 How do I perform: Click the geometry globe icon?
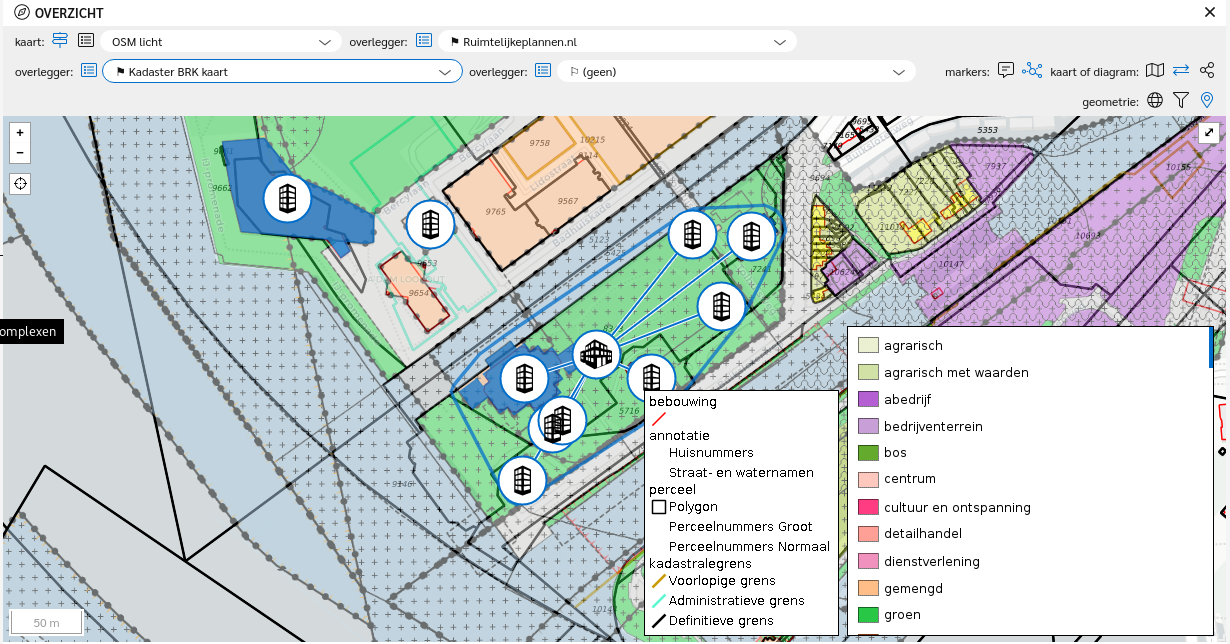pos(1155,100)
